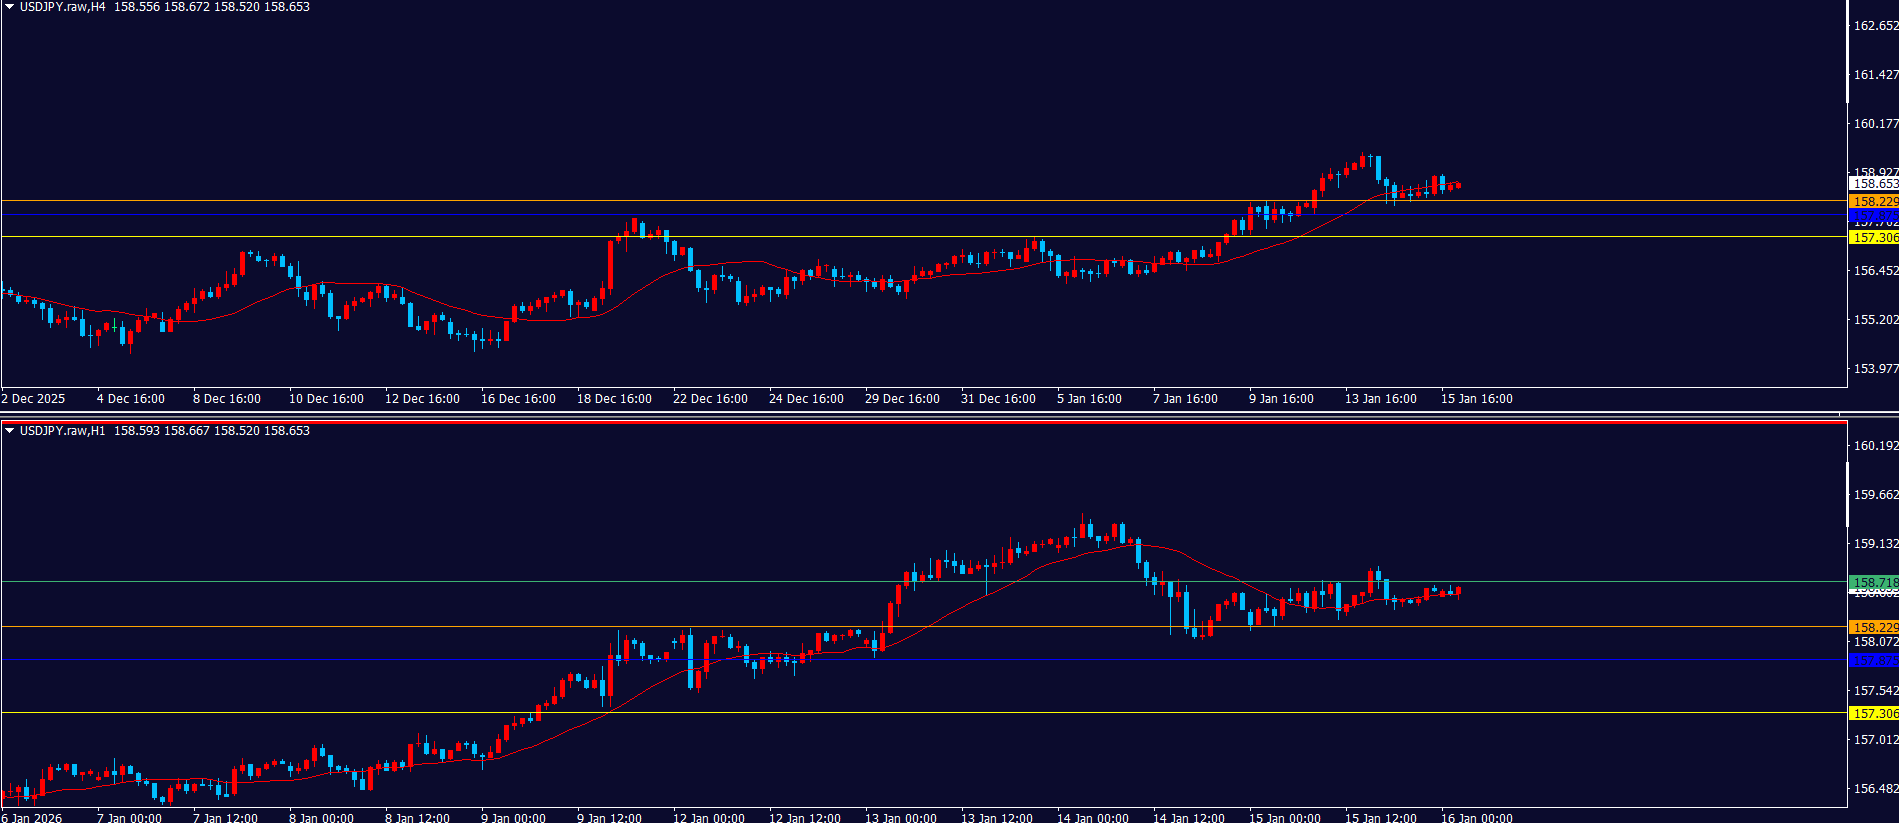Click the USDJPY.raw,H1 chart title text
Image resolution: width=1899 pixels, height=823 pixels.
point(62,431)
